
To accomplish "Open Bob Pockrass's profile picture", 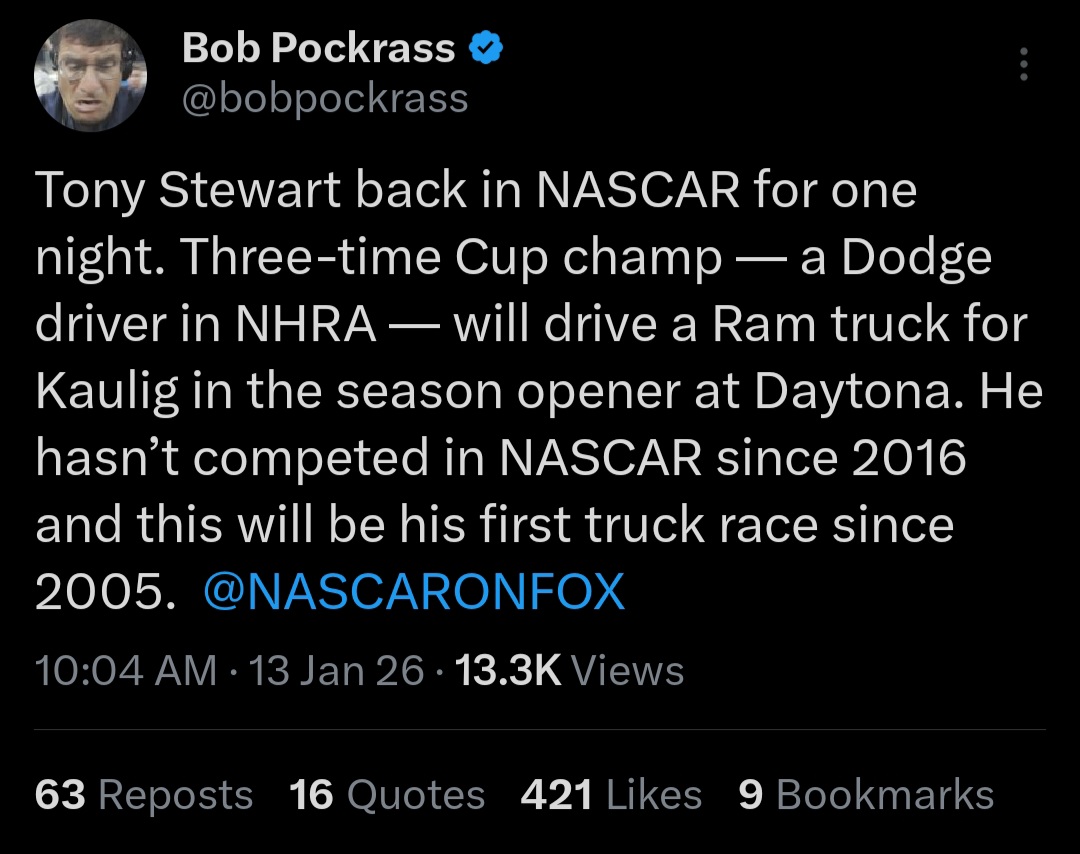I will pyautogui.click(x=90, y=76).
